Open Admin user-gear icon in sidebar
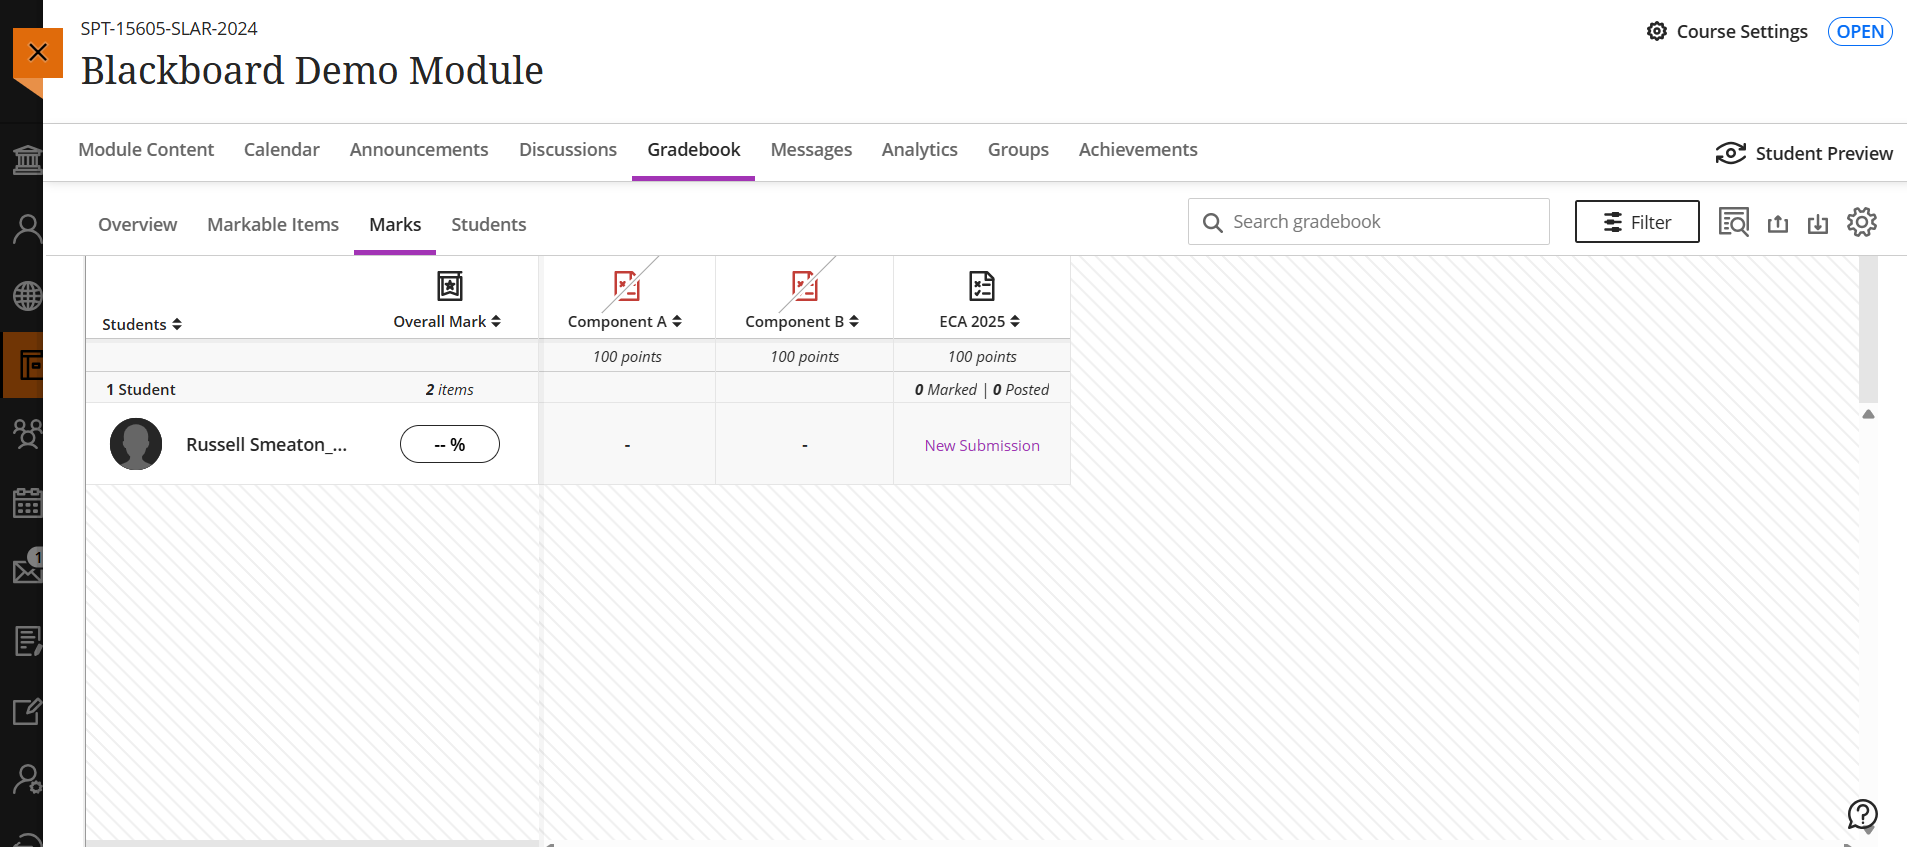1907x847 pixels. click(x=28, y=779)
